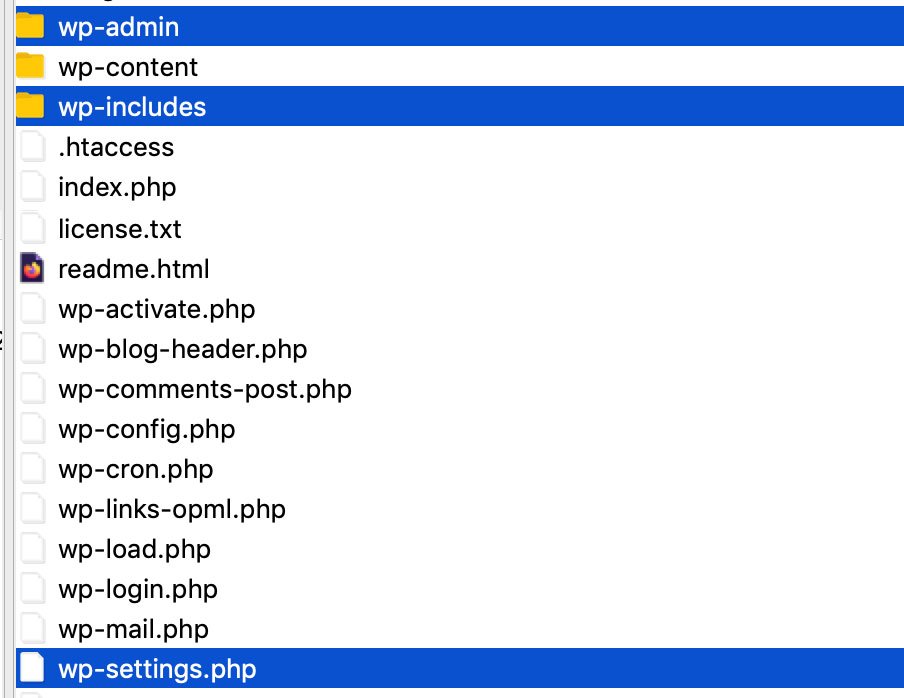This screenshot has height=698, width=904.
Task: Select wp-comments-post.php file
Action: 205,390
